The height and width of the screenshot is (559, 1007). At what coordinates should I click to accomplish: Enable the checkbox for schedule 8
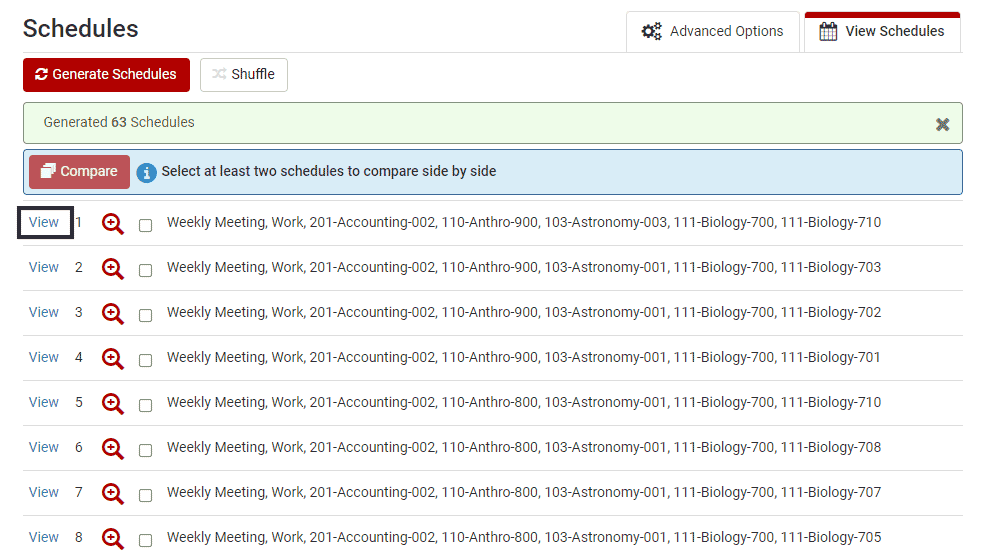click(146, 540)
